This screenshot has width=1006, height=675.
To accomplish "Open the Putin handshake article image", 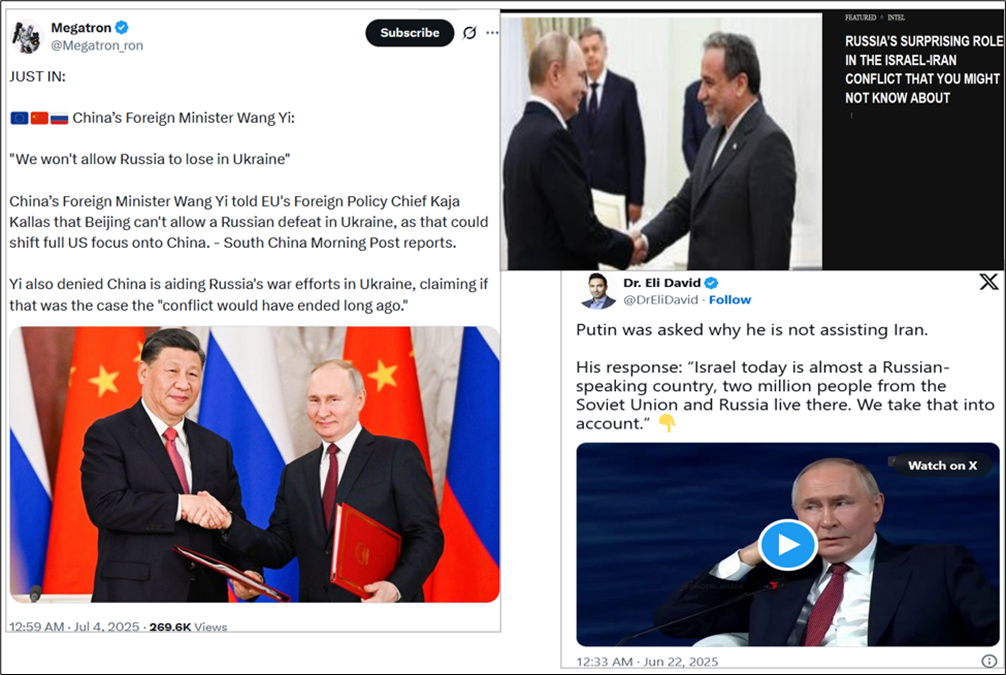I will click(661, 141).
